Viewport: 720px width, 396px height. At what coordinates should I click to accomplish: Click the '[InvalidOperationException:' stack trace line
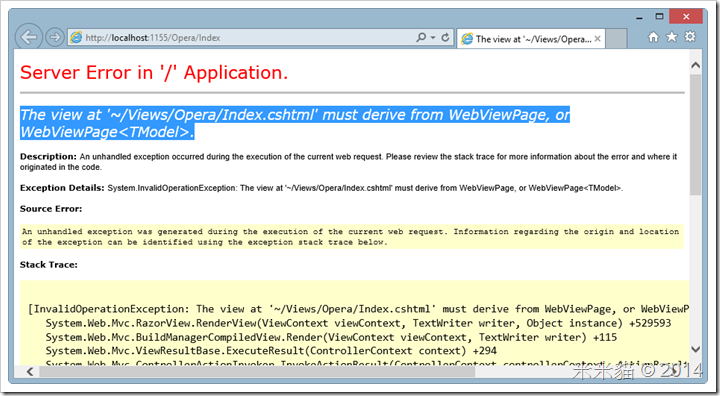[358, 309]
